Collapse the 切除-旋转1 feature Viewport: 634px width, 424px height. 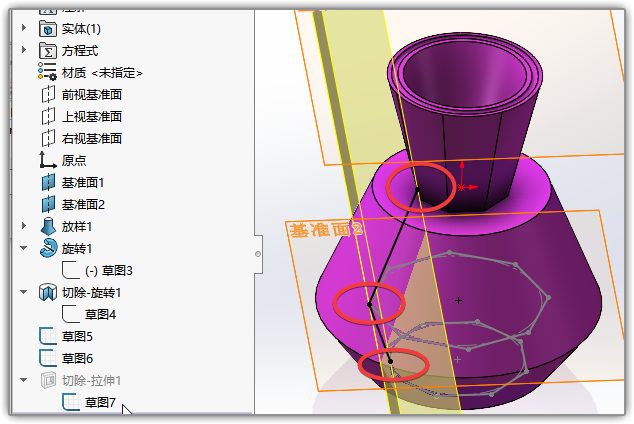point(24,292)
